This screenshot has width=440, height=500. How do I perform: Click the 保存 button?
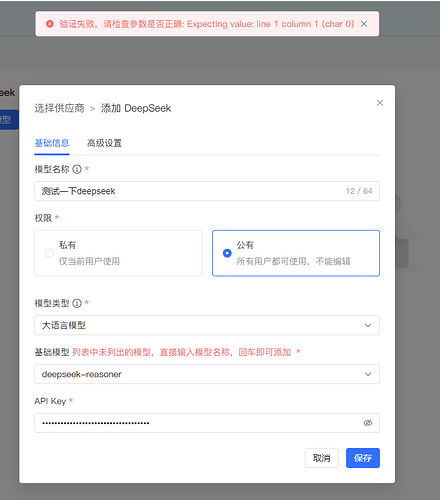click(x=363, y=458)
